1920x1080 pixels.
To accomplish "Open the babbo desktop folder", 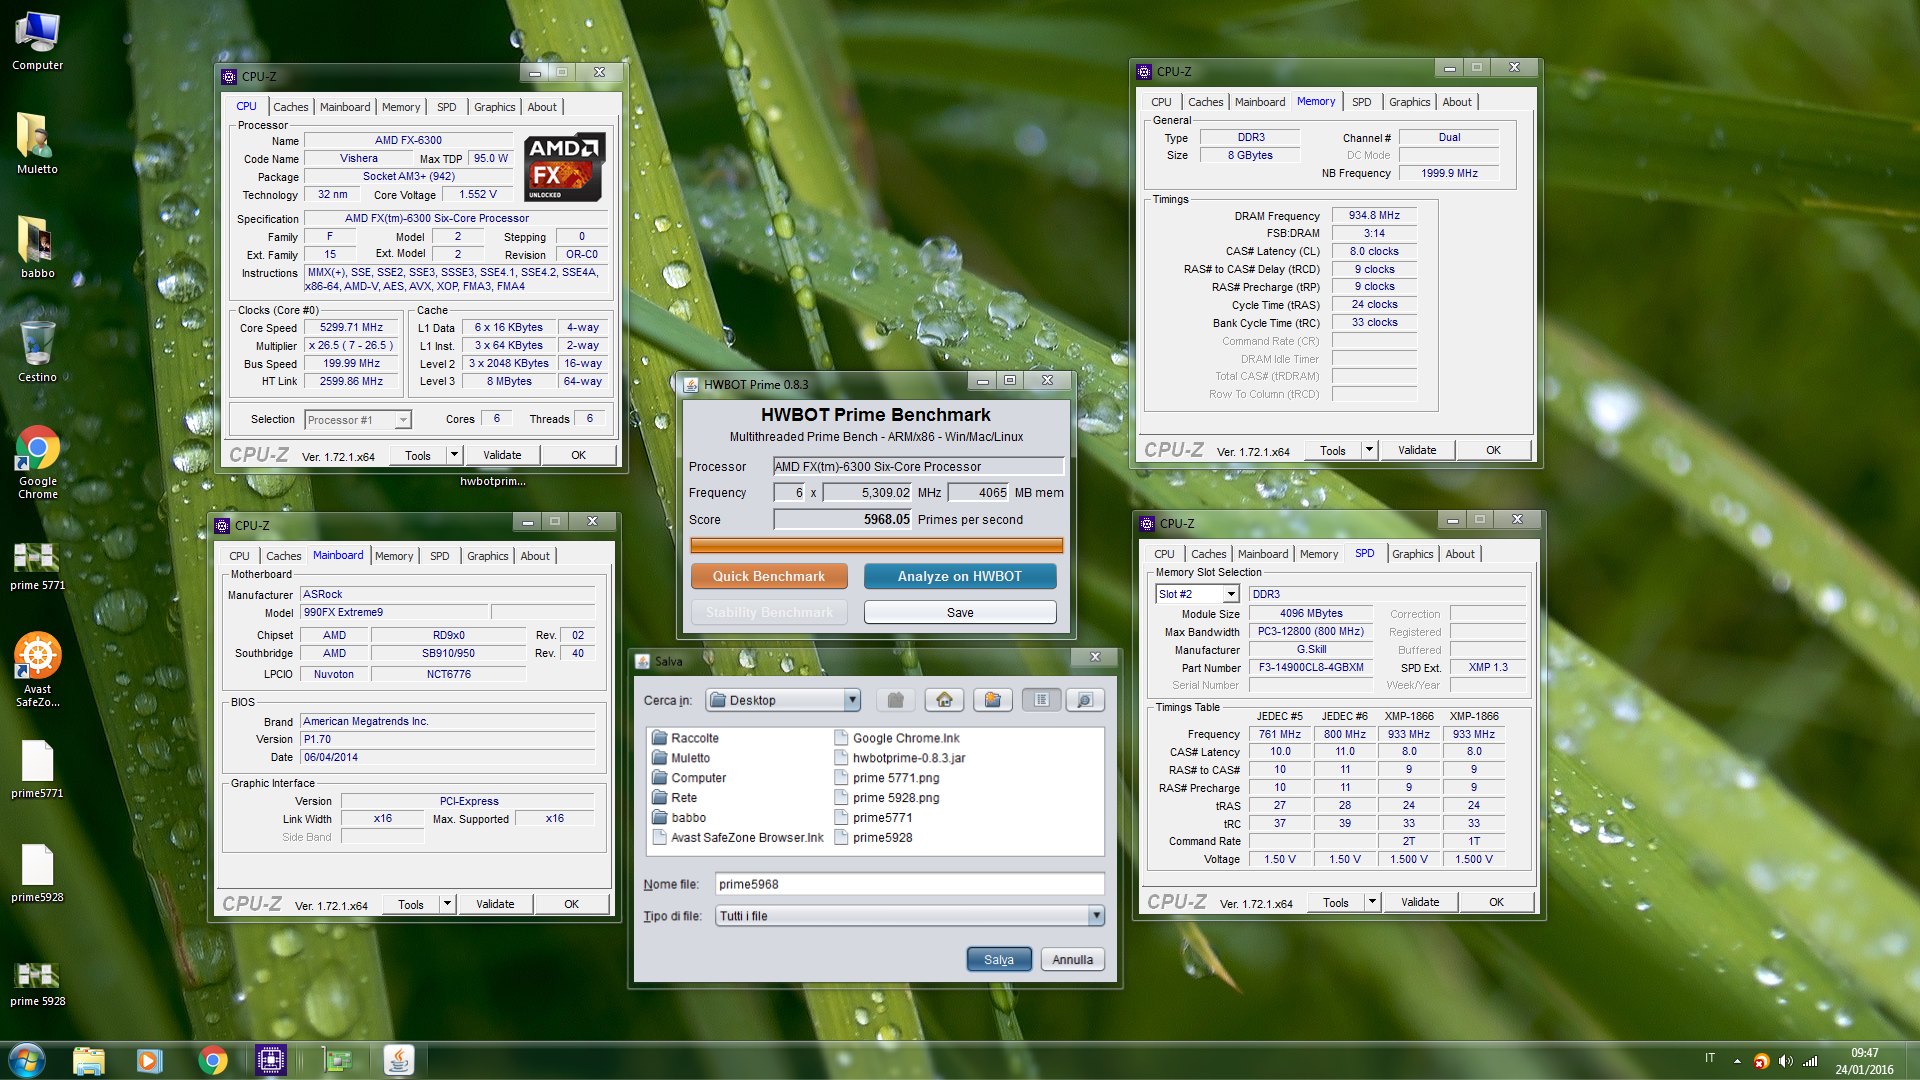I will pyautogui.click(x=37, y=248).
